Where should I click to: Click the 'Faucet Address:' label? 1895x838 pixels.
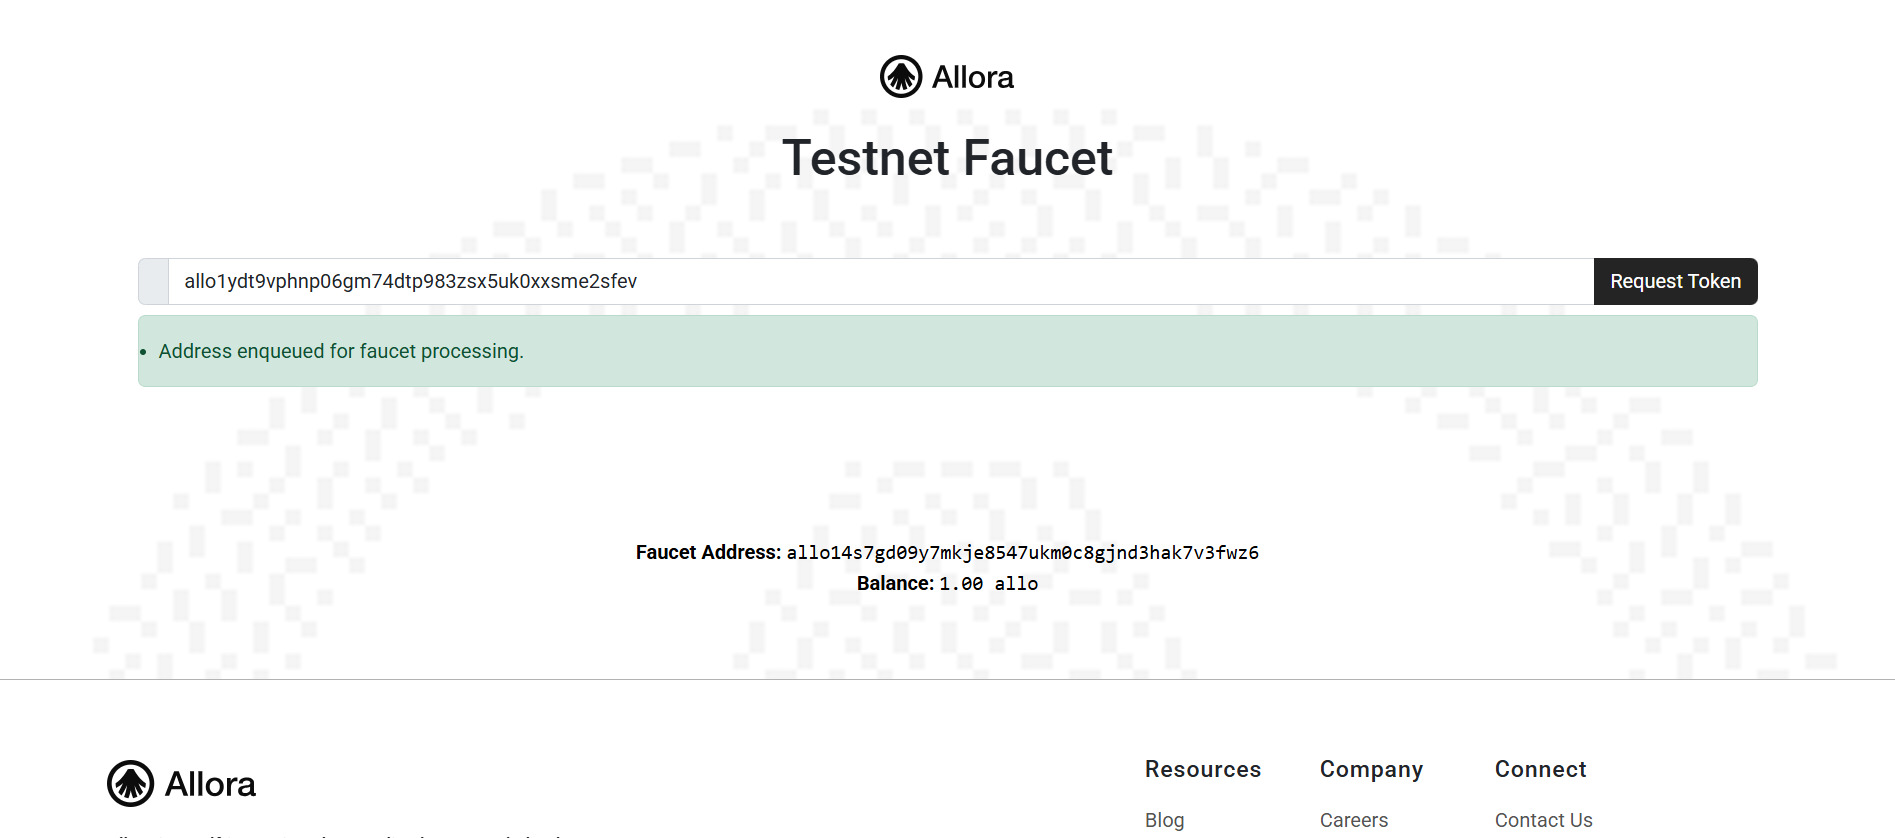click(x=708, y=552)
